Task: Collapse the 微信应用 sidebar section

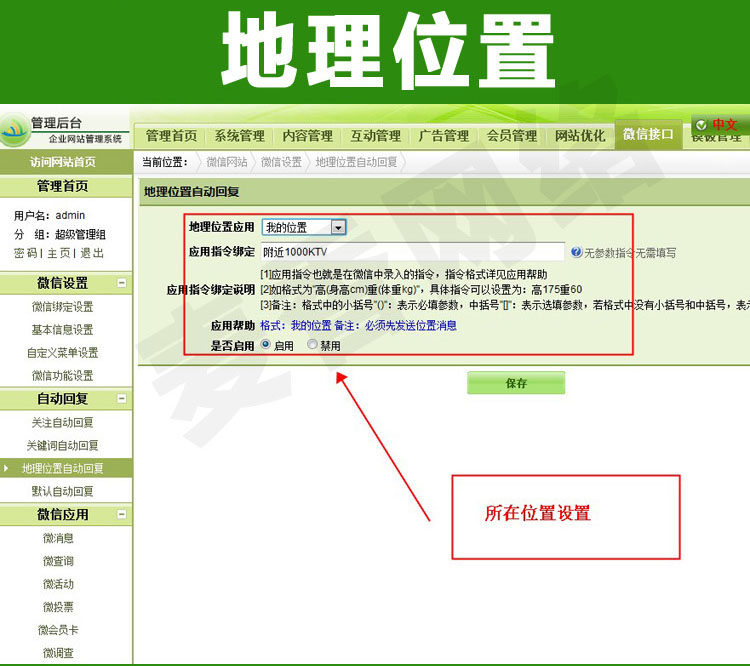Action: click(x=122, y=514)
